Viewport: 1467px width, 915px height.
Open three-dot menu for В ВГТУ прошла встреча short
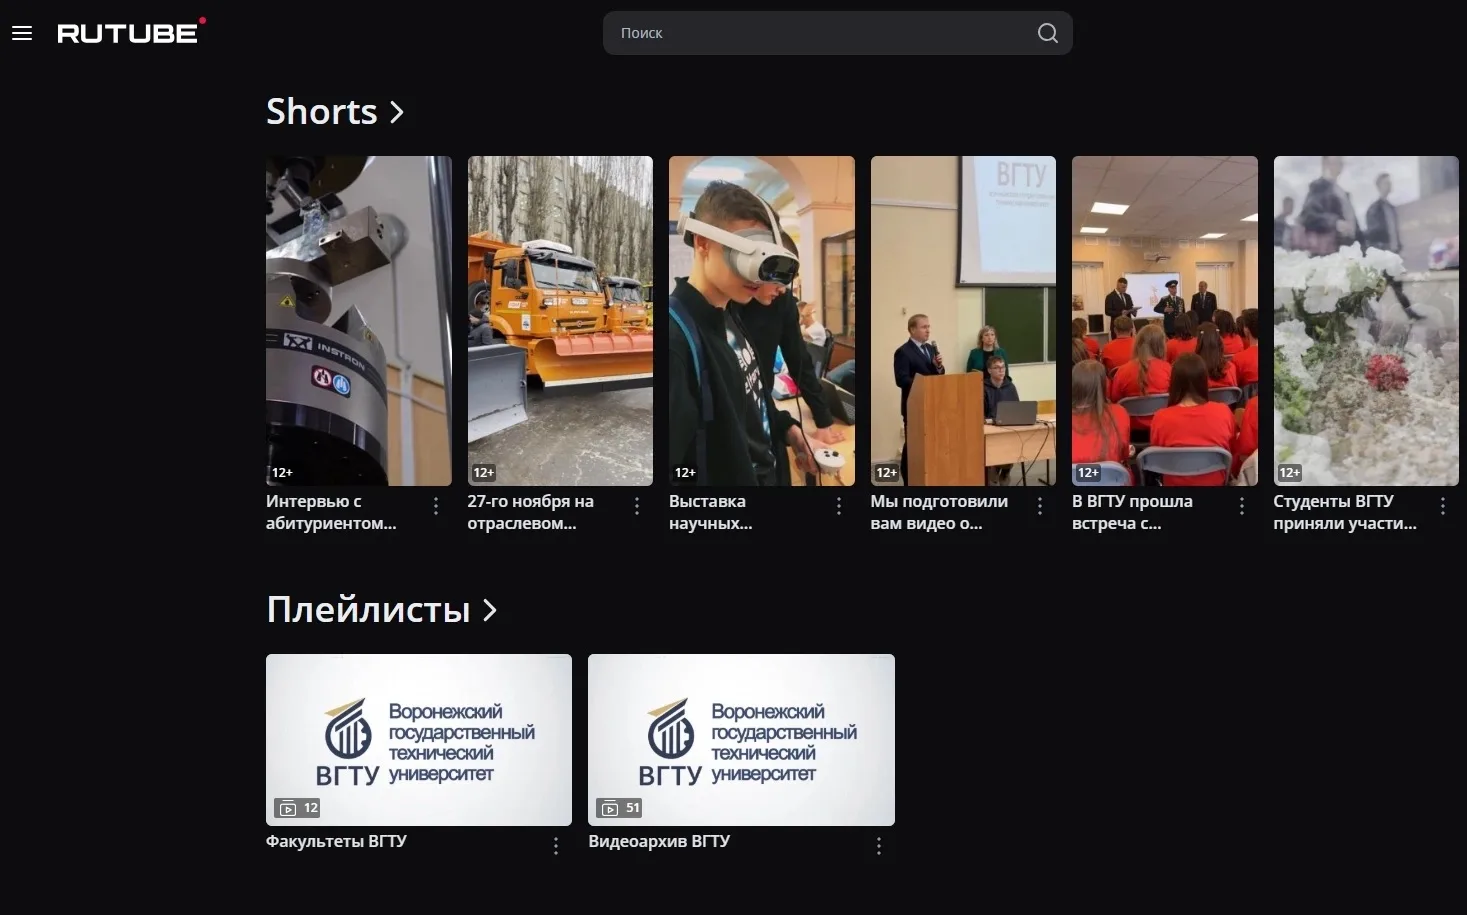click(1242, 506)
